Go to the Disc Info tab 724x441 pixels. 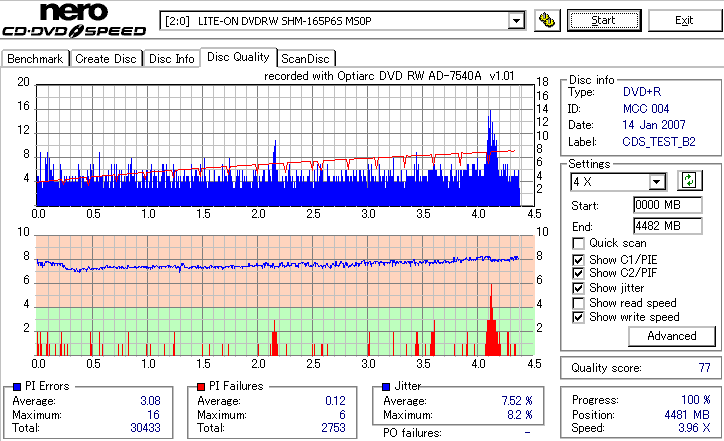[x=171, y=59]
